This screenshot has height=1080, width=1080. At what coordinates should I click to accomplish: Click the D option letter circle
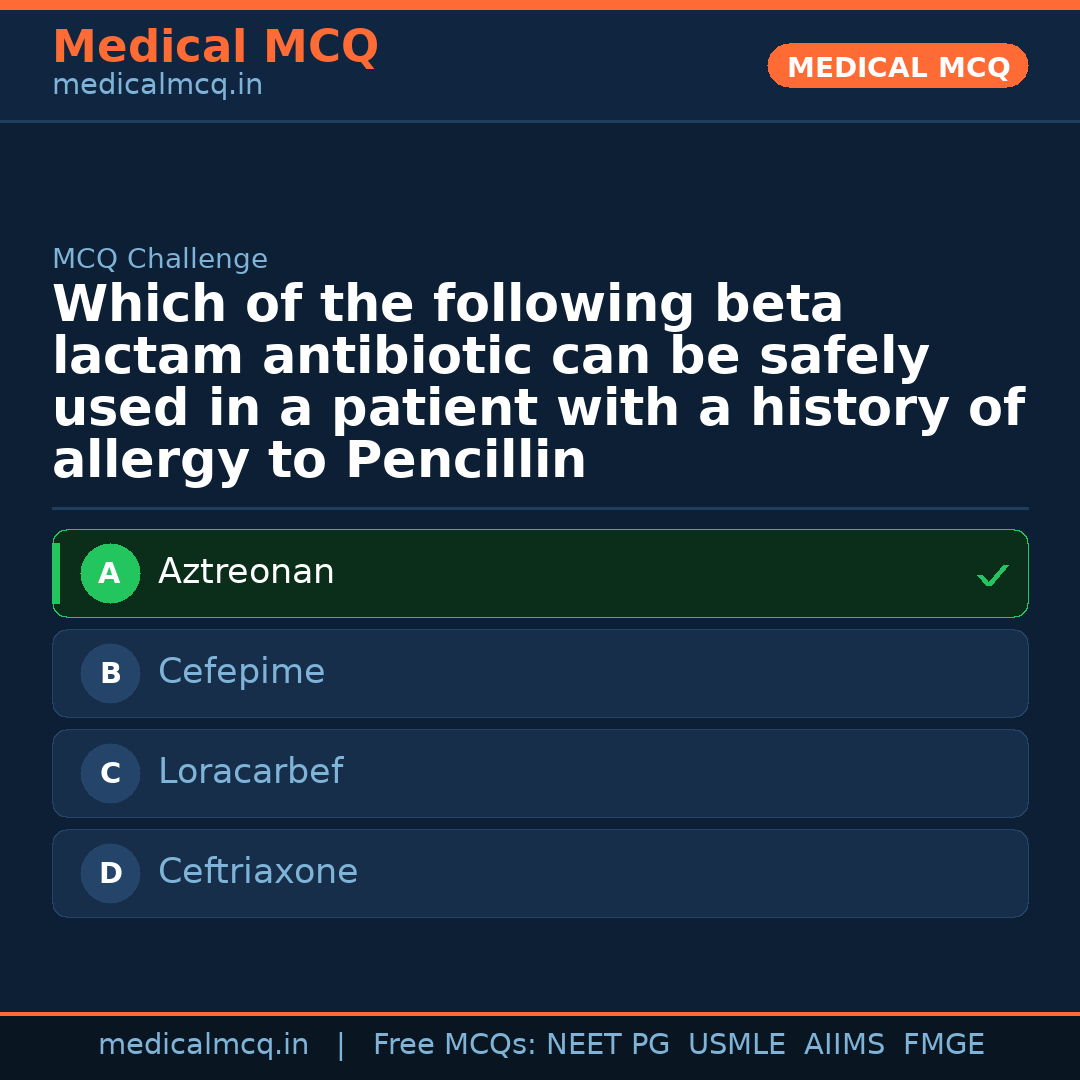110,873
